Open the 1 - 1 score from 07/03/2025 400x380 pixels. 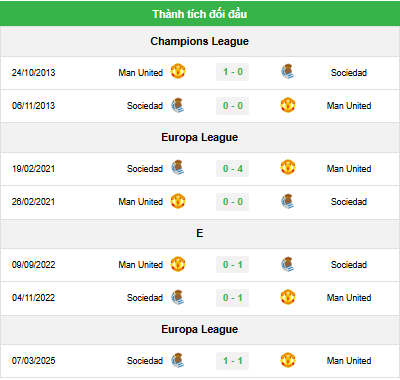233,361
